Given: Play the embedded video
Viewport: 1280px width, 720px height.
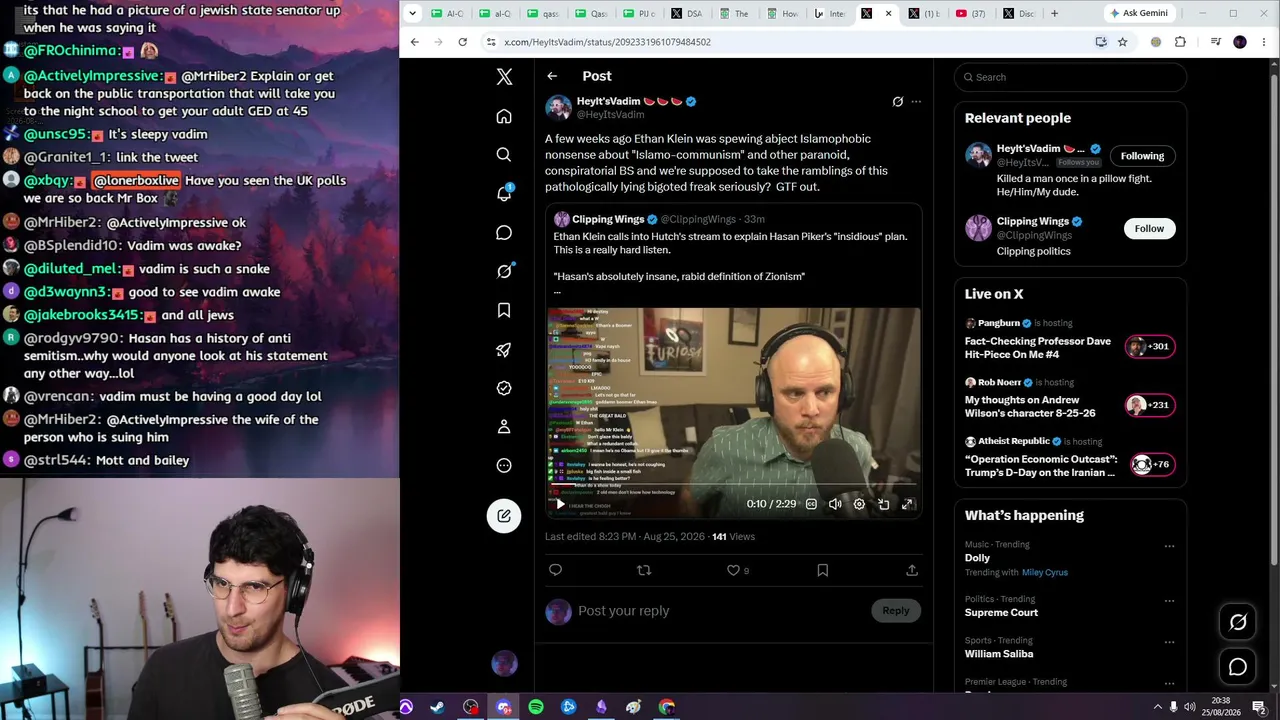Looking at the screenshot, I should pyautogui.click(x=560, y=504).
